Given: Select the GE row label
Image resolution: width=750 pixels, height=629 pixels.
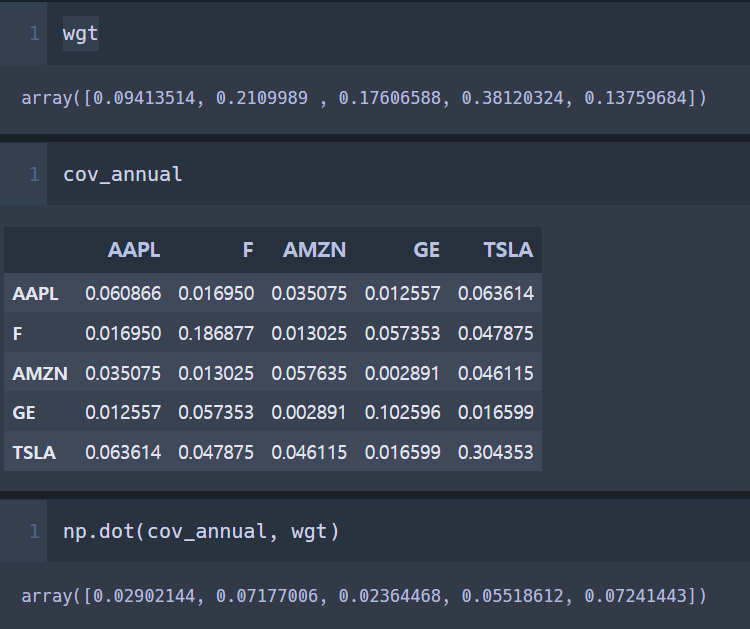Looking at the screenshot, I should point(24,413).
